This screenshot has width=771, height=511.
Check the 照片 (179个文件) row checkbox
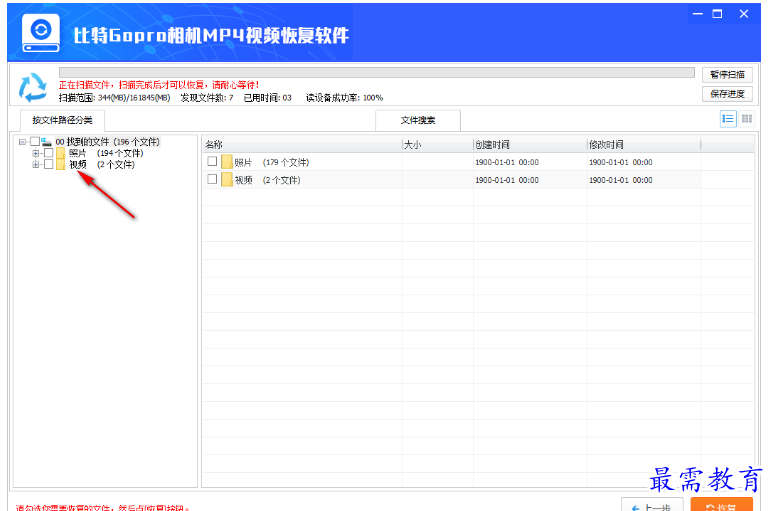(212, 161)
